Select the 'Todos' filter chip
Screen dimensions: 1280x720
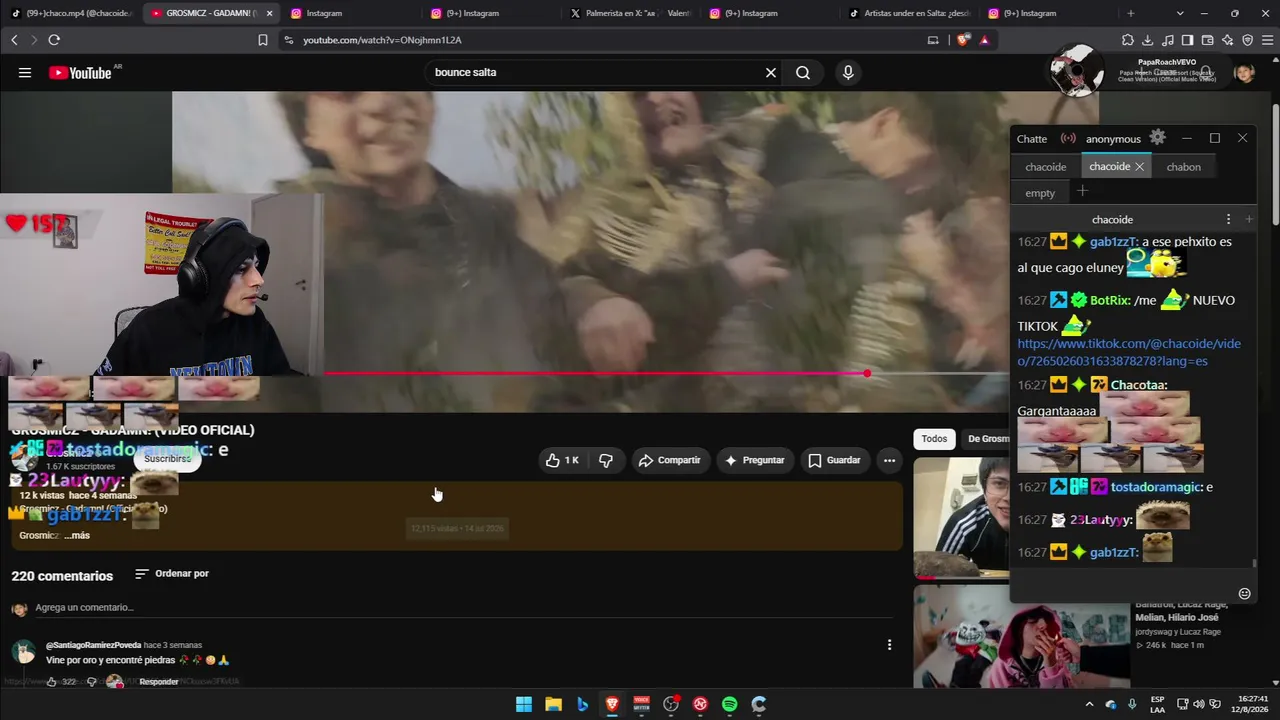(x=934, y=439)
